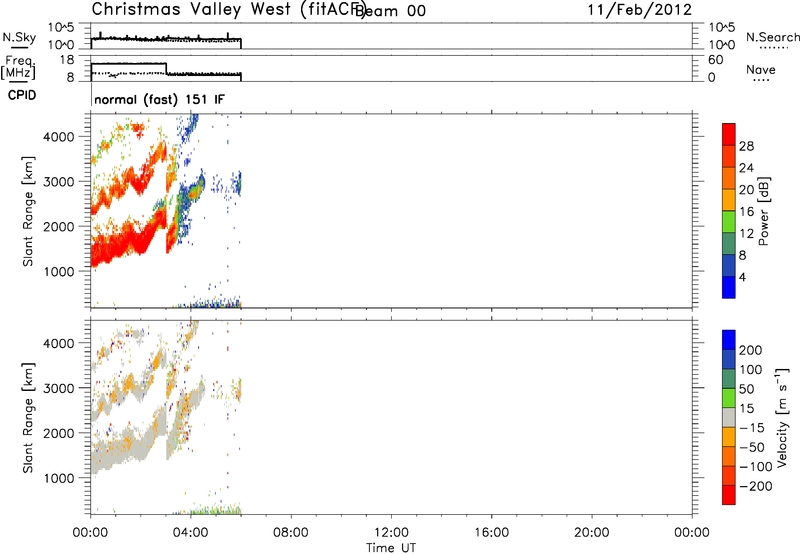
Task: Click the red bottom of velocity color bar
Action: (729, 495)
